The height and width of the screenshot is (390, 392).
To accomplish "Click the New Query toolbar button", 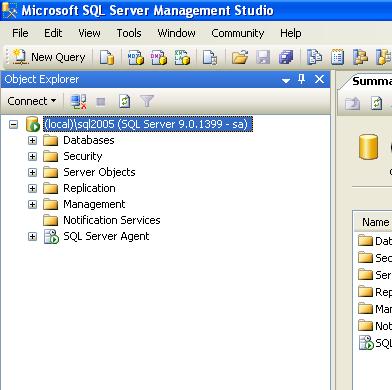I will [49, 57].
